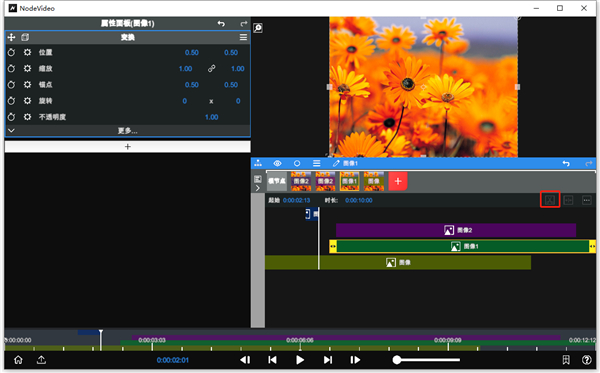Open gear settings for 锚点 property
Image resolution: width=600 pixels, height=373 pixels.
(x=27, y=85)
